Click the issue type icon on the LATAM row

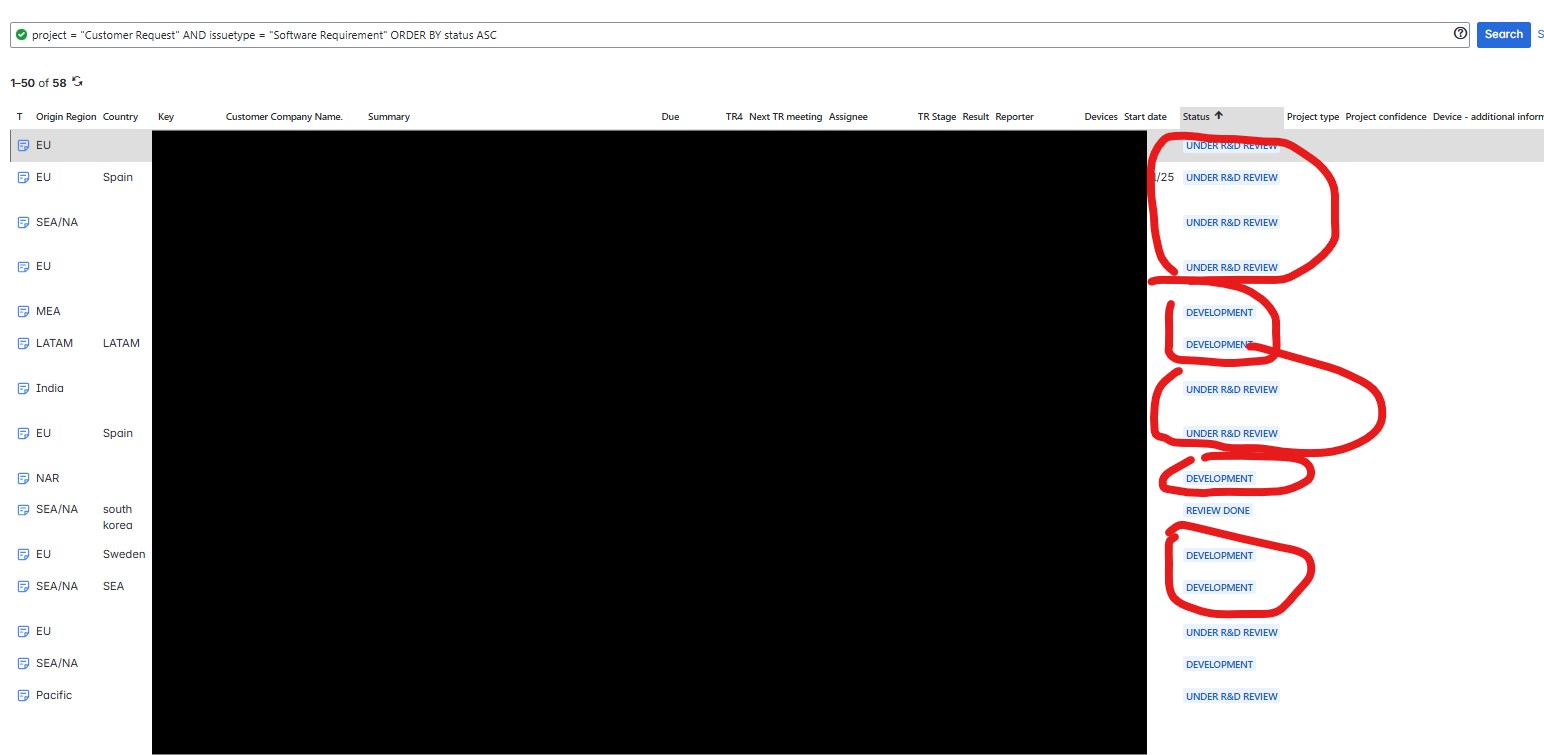(x=22, y=343)
